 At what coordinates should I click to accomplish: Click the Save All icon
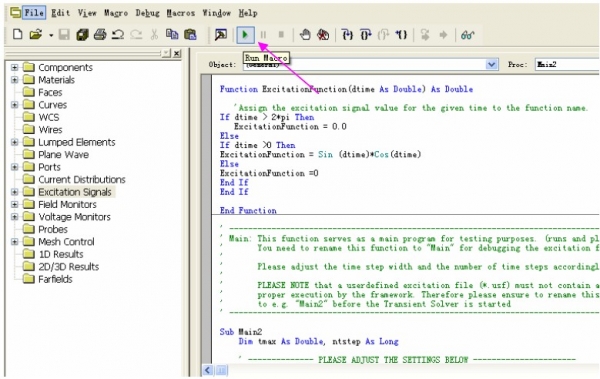(82, 35)
